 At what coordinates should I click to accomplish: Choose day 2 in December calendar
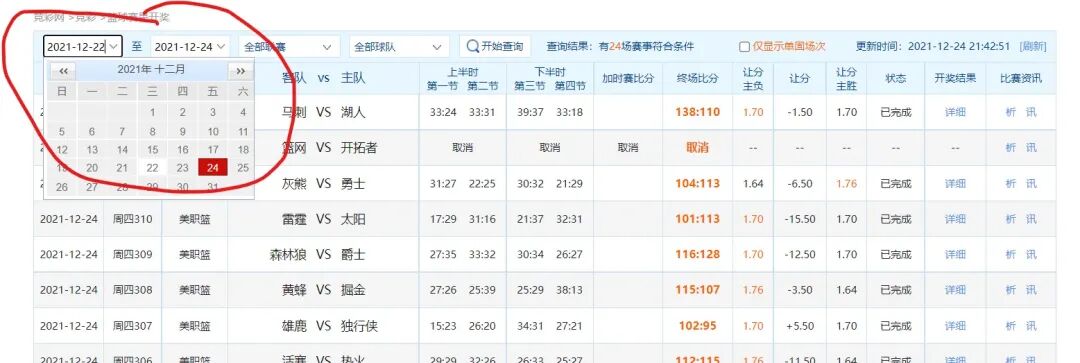tap(183, 112)
